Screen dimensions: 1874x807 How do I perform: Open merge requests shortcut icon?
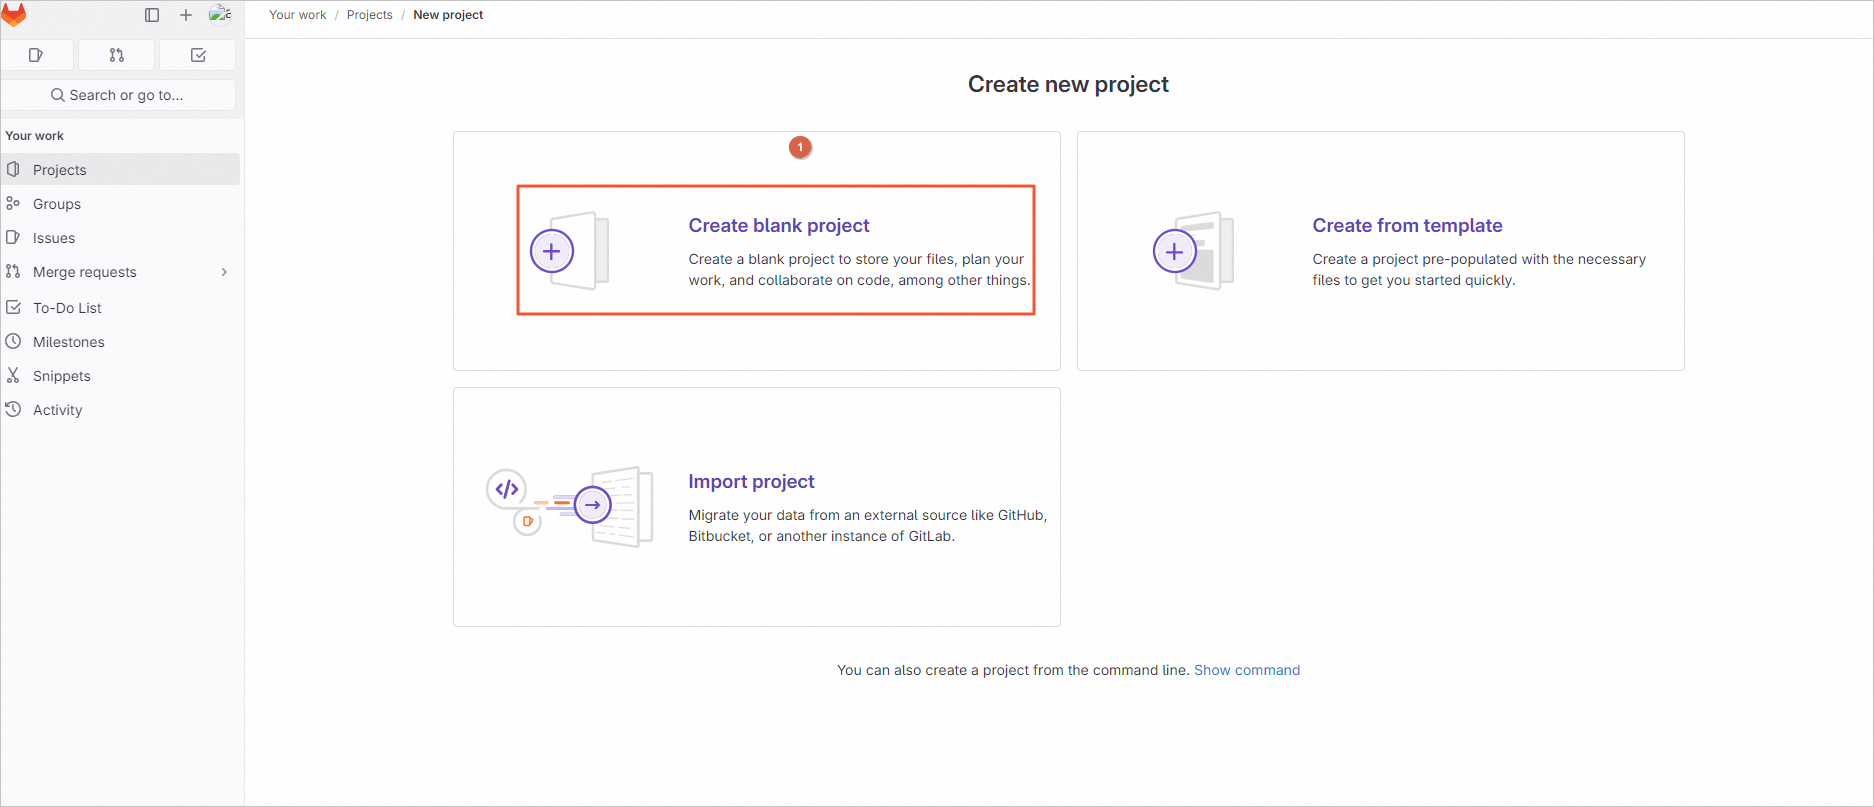tap(117, 55)
